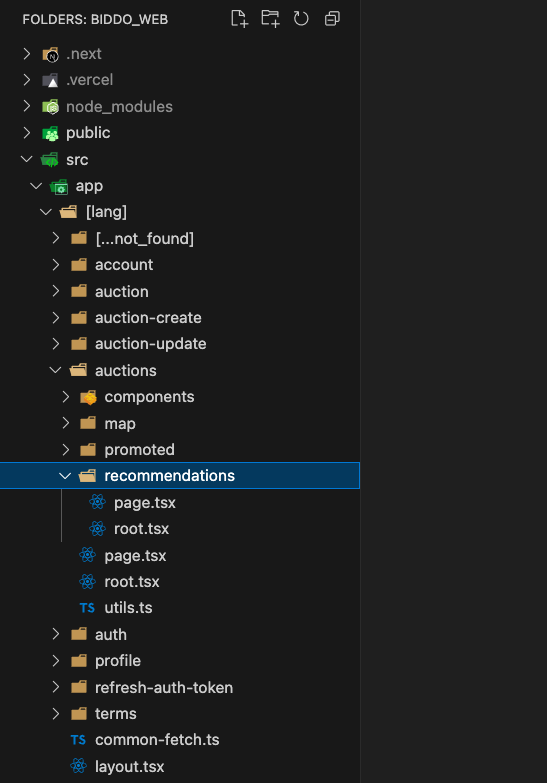Viewport: 547px width, 783px height.
Task: Click the New Folder icon
Action: pyautogui.click(x=270, y=19)
